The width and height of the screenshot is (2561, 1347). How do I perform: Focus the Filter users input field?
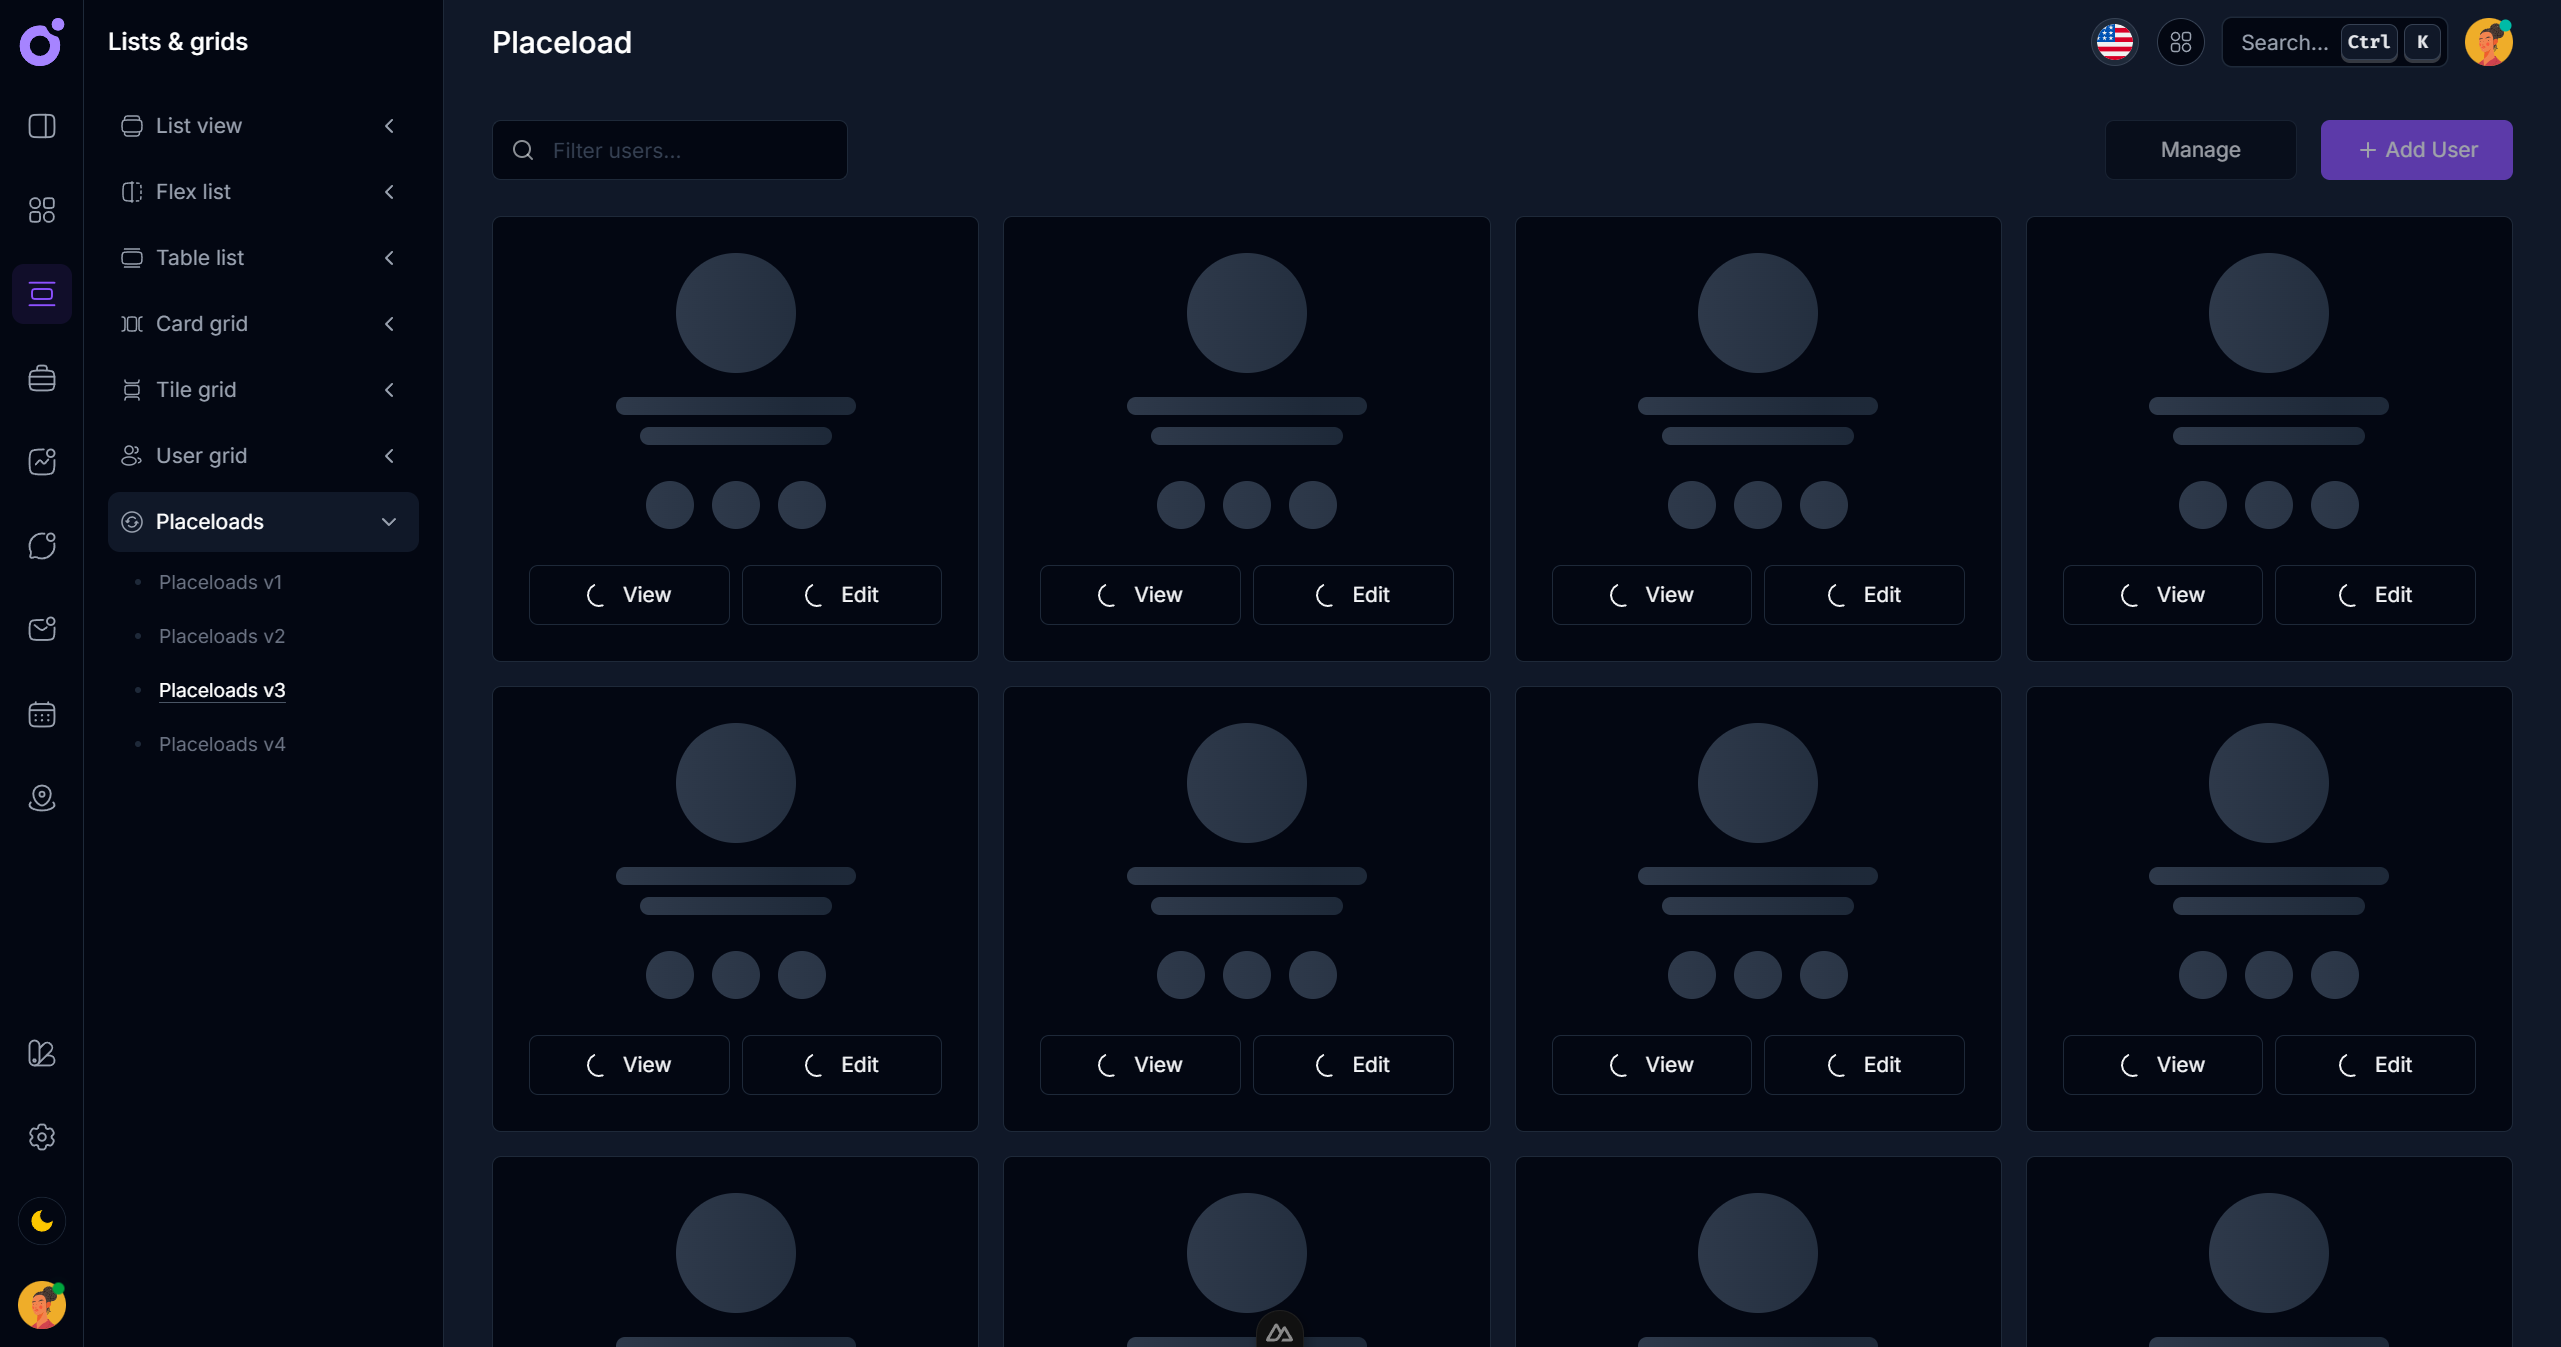click(x=690, y=150)
